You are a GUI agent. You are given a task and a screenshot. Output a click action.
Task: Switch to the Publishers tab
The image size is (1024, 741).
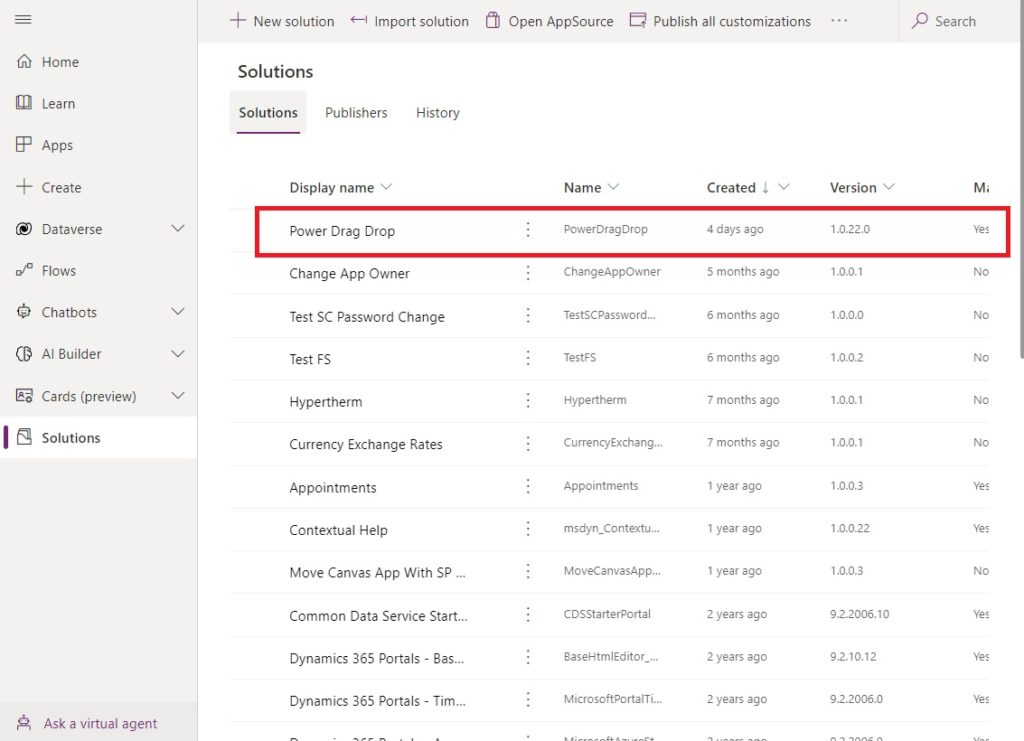coord(356,113)
